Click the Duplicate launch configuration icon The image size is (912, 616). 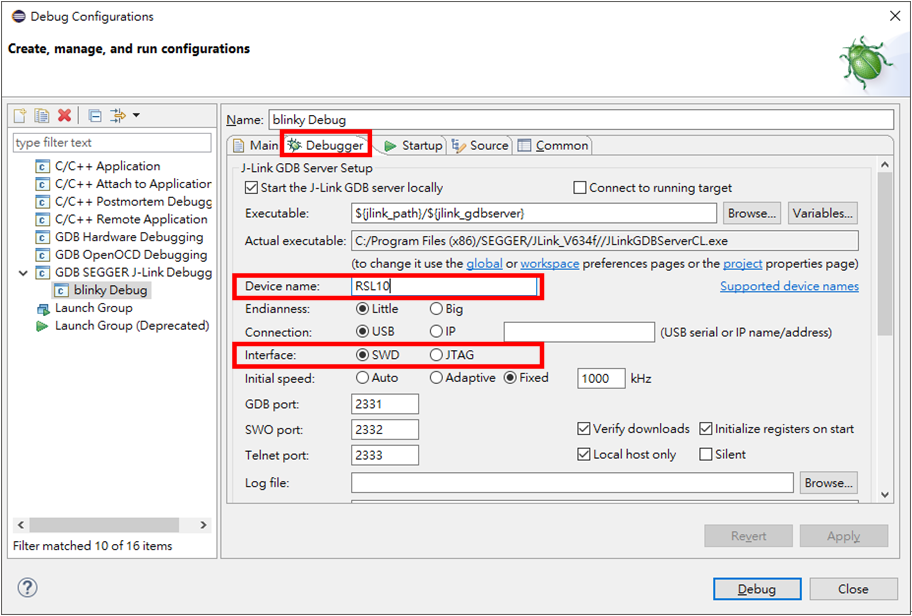tap(41, 116)
